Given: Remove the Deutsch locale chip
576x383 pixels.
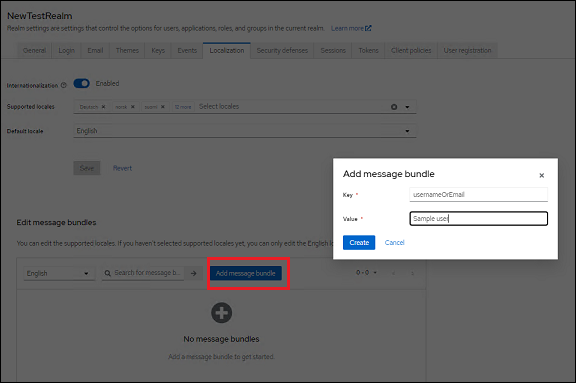Looking at the screenshot, I should tap(104, 107).
